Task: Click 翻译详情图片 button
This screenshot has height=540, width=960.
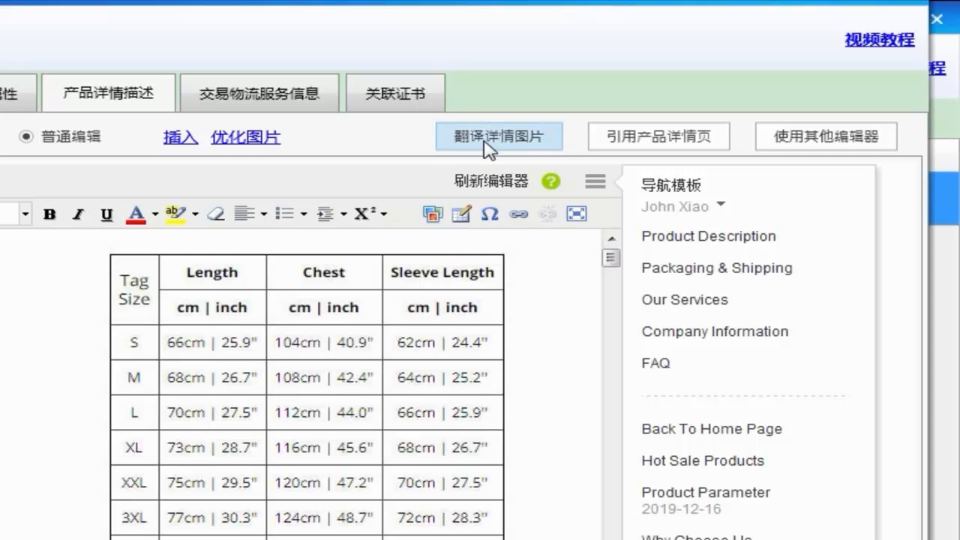Action: (x=499, y=136)
